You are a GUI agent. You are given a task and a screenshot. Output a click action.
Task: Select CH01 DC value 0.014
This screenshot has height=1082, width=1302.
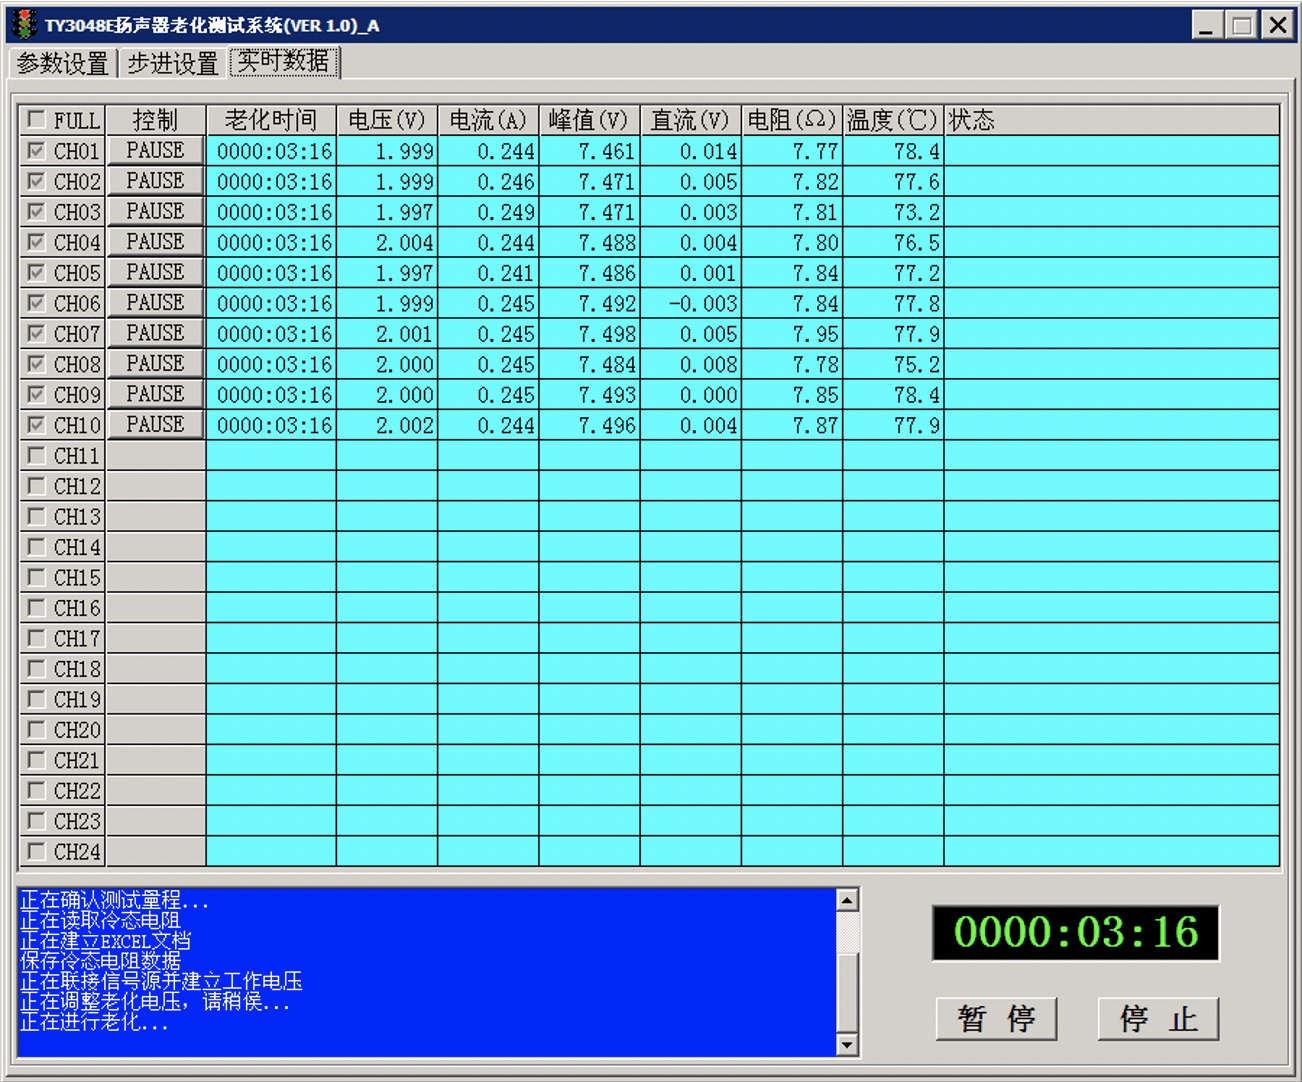691,151
